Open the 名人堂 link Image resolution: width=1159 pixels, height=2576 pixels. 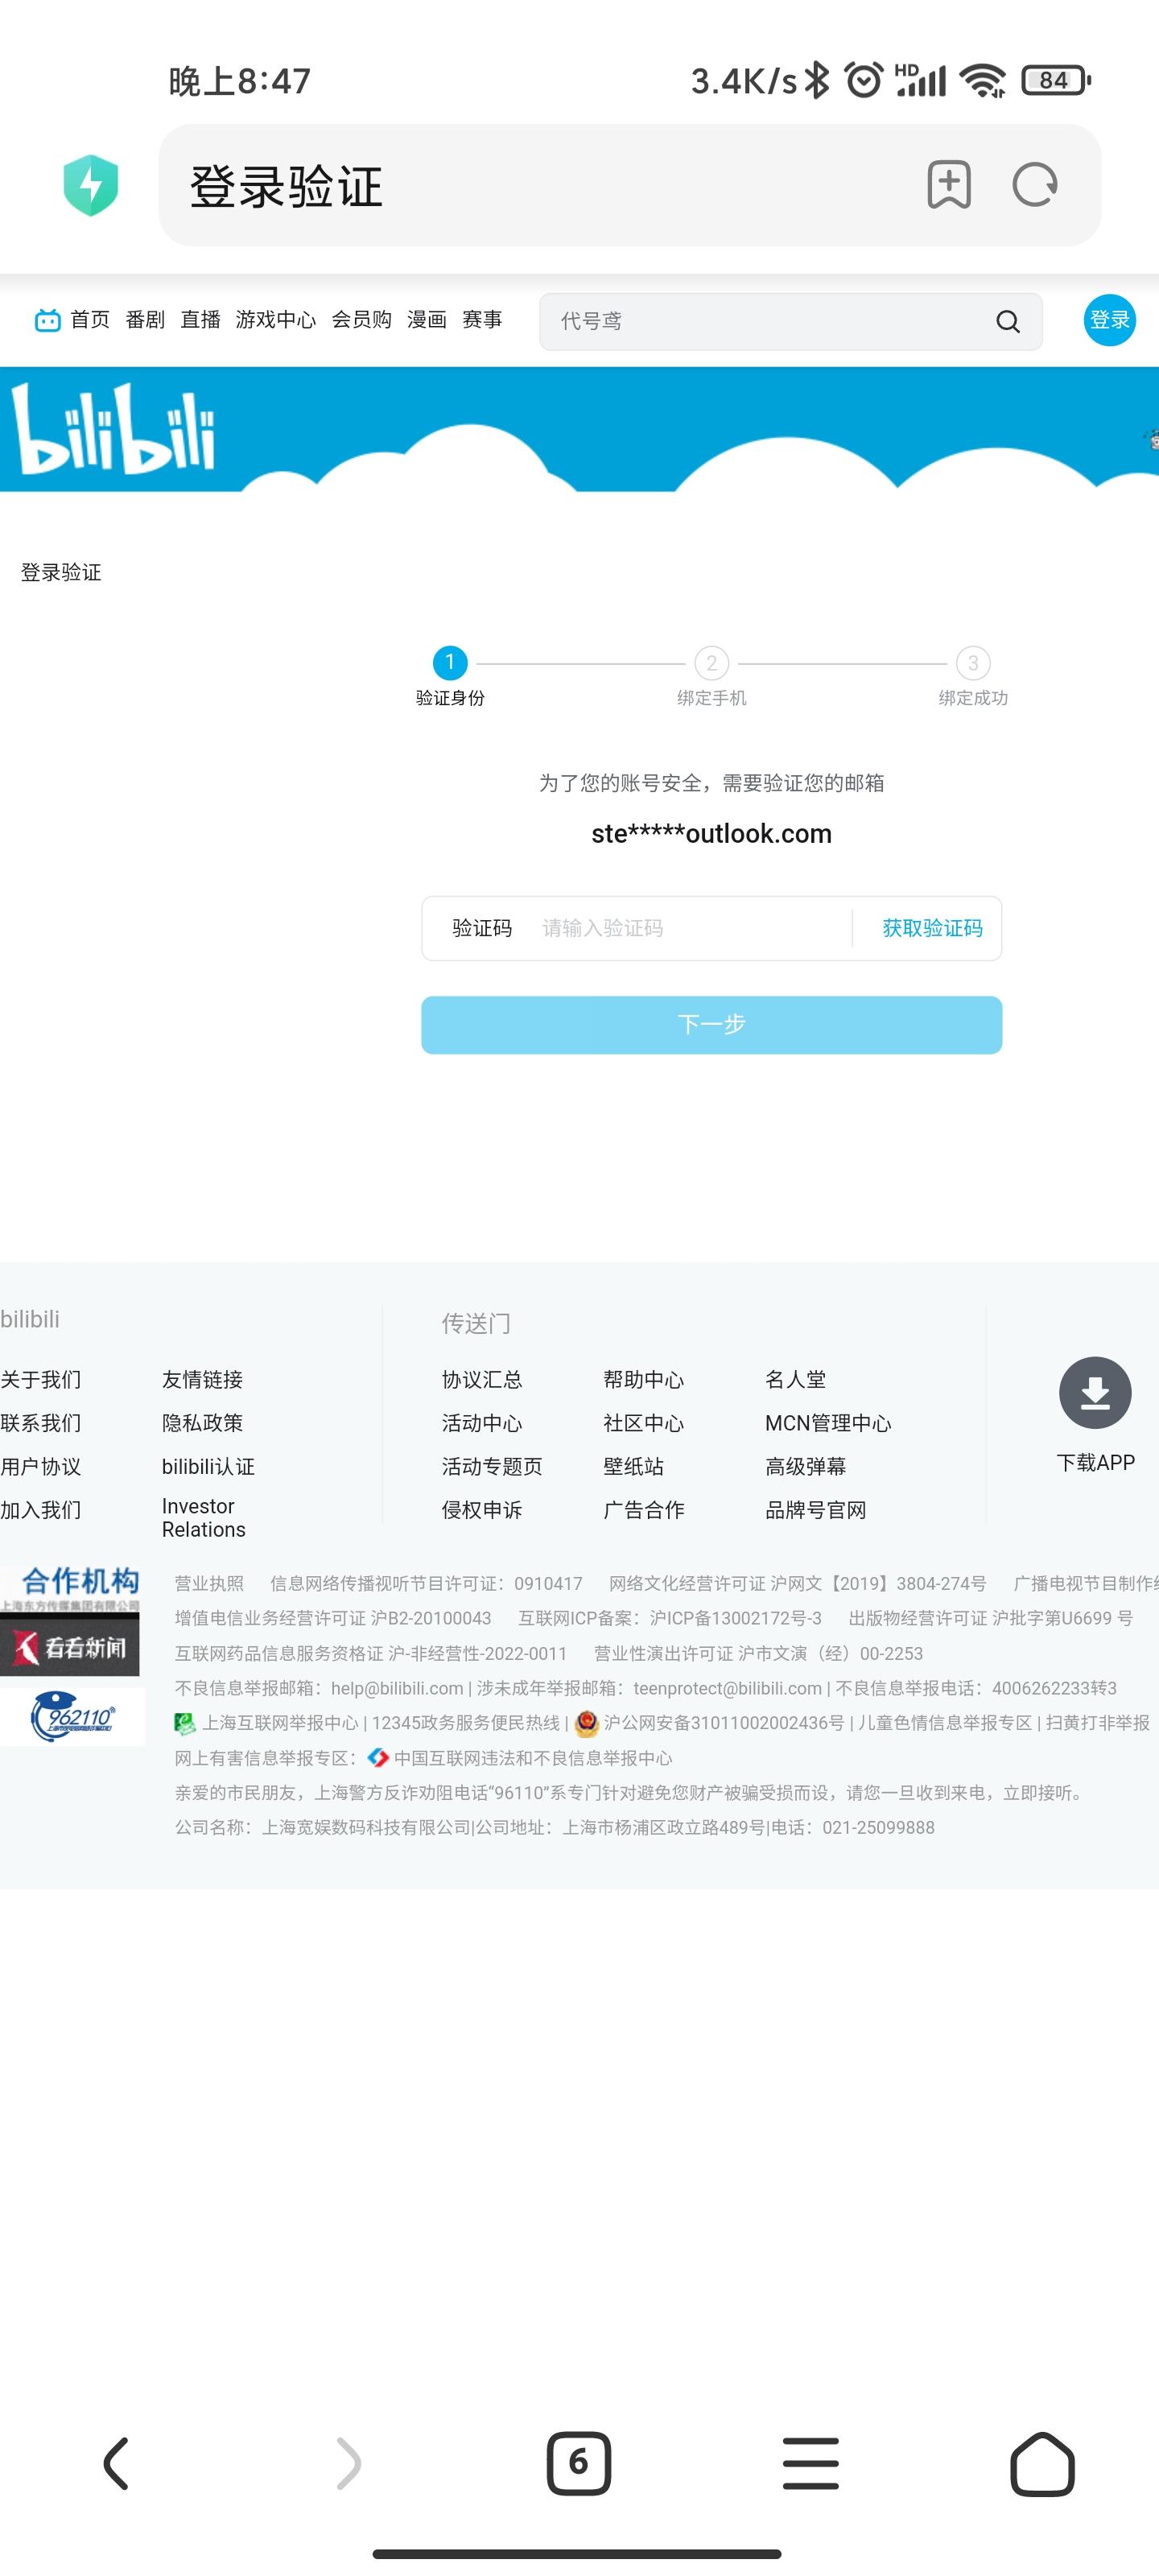tap(795, 1380)
